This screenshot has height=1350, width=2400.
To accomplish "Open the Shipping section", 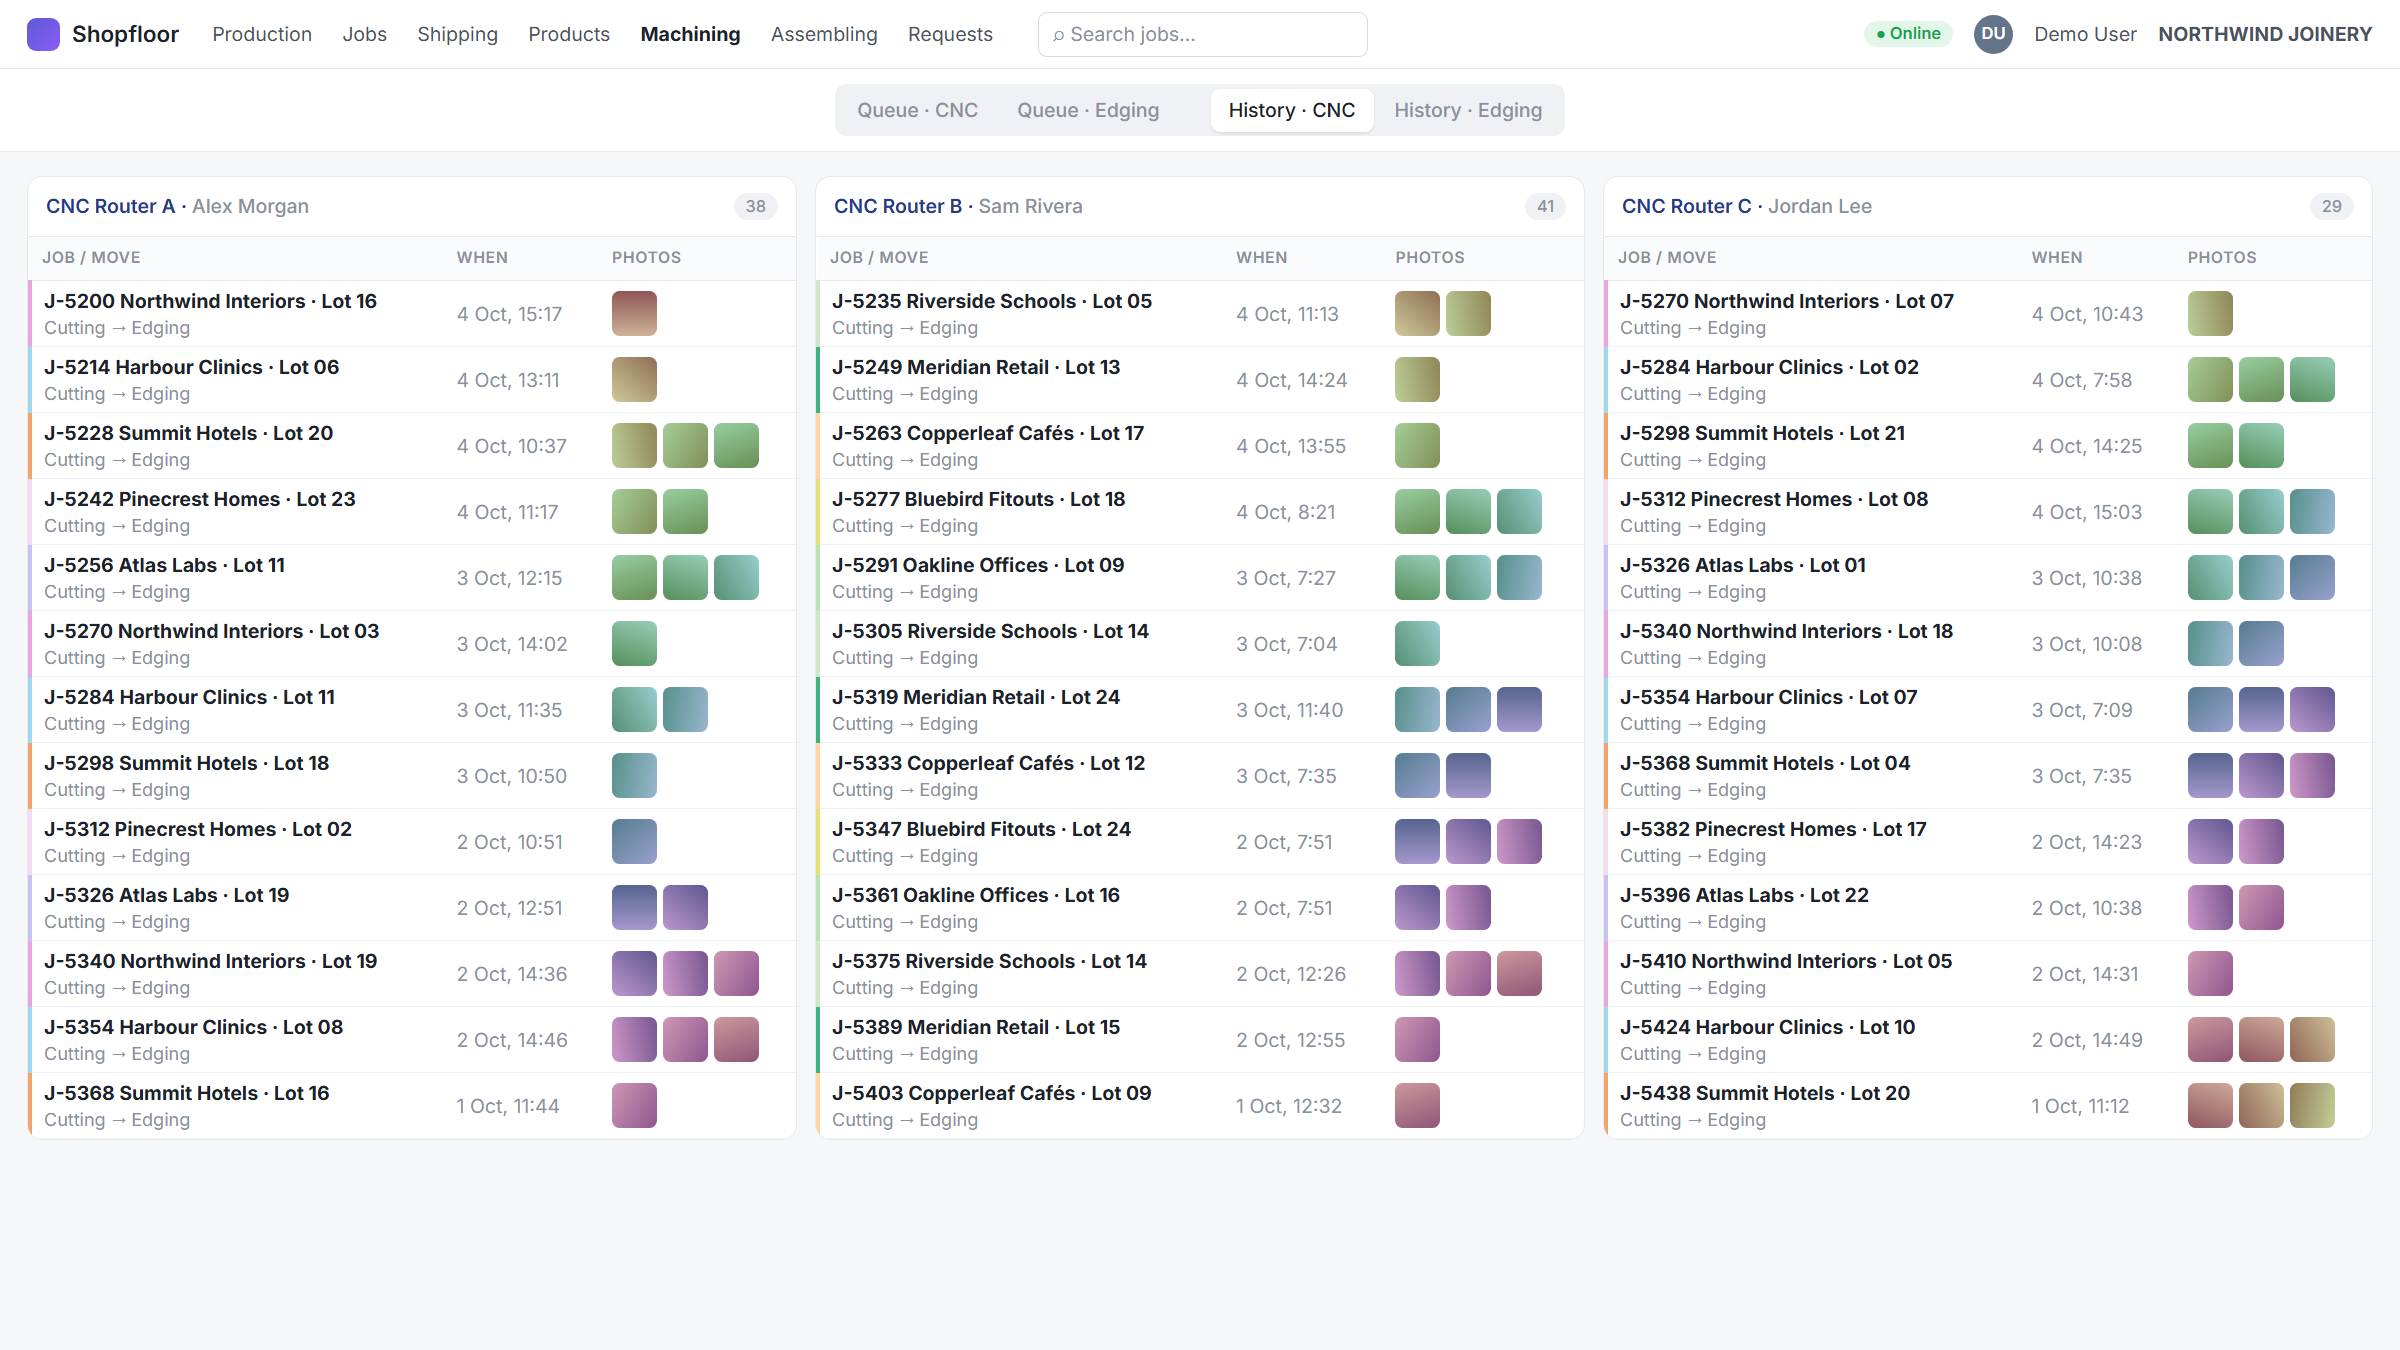I will coord(457,34).
